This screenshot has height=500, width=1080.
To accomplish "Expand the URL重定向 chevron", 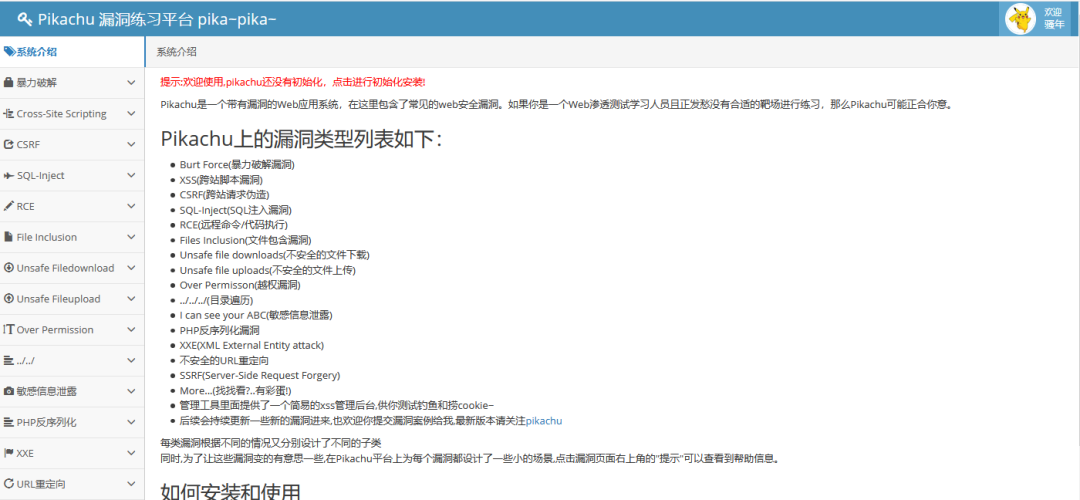I will click(132, 484).
